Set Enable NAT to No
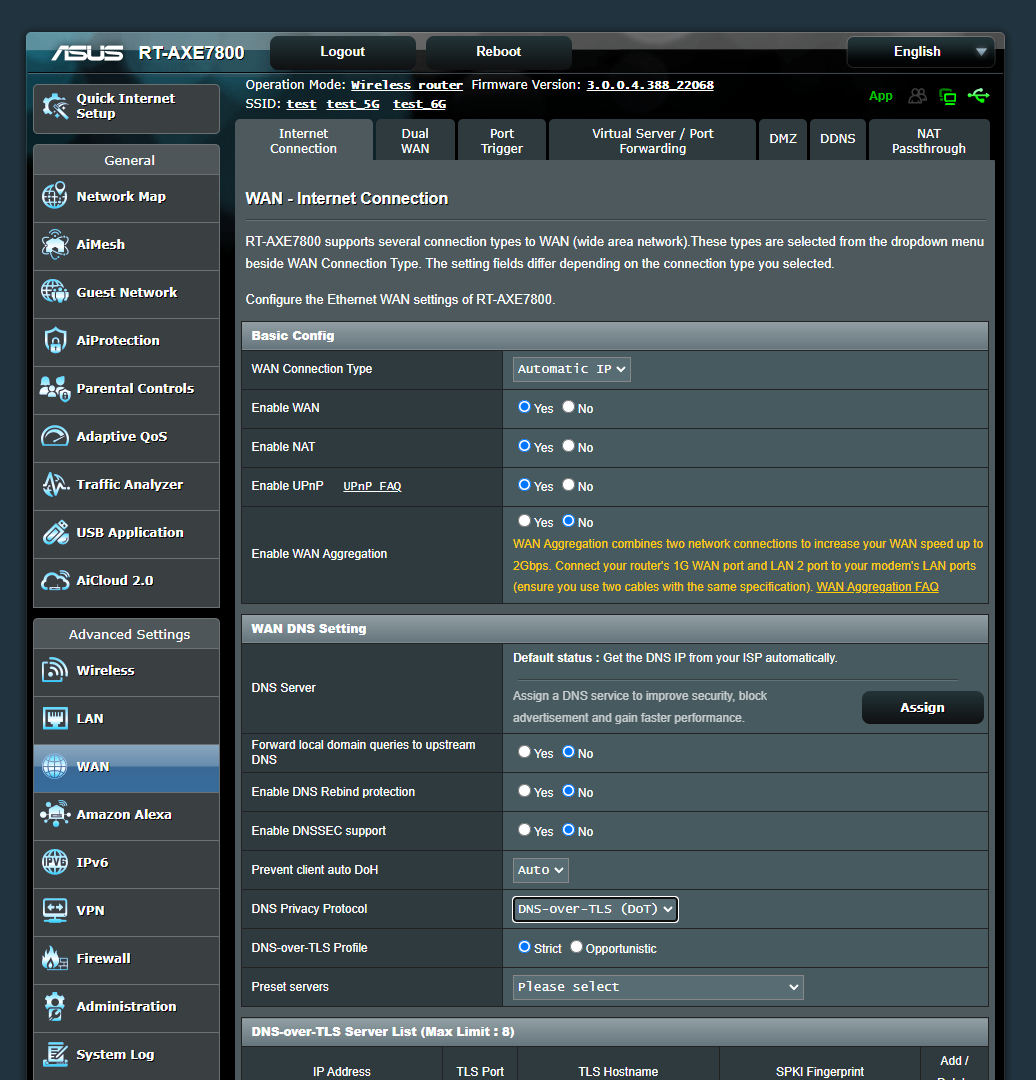The image size is (1036, 1080). point(568,446)
